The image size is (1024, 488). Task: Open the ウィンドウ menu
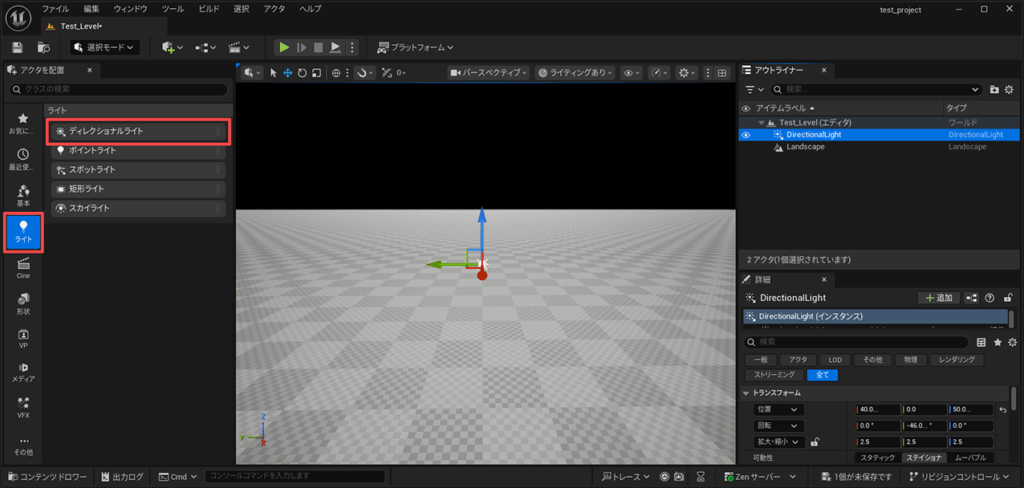(130, 9)
